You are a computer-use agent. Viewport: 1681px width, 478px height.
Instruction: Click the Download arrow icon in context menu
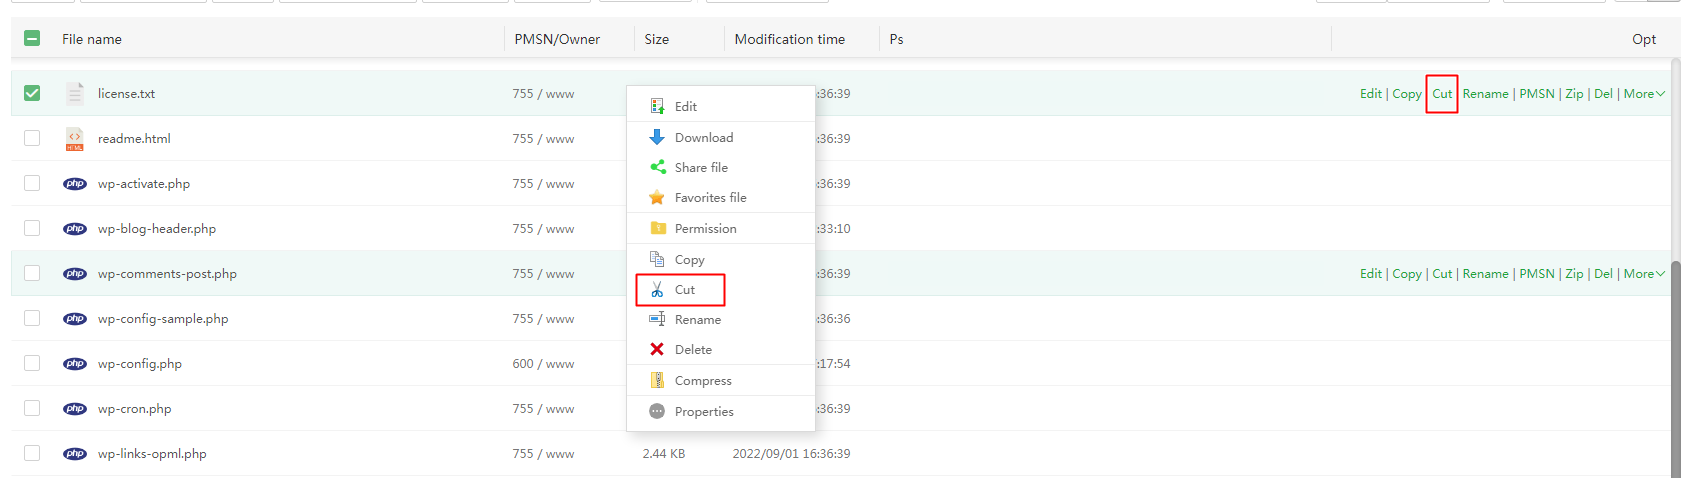click(657, 137)
